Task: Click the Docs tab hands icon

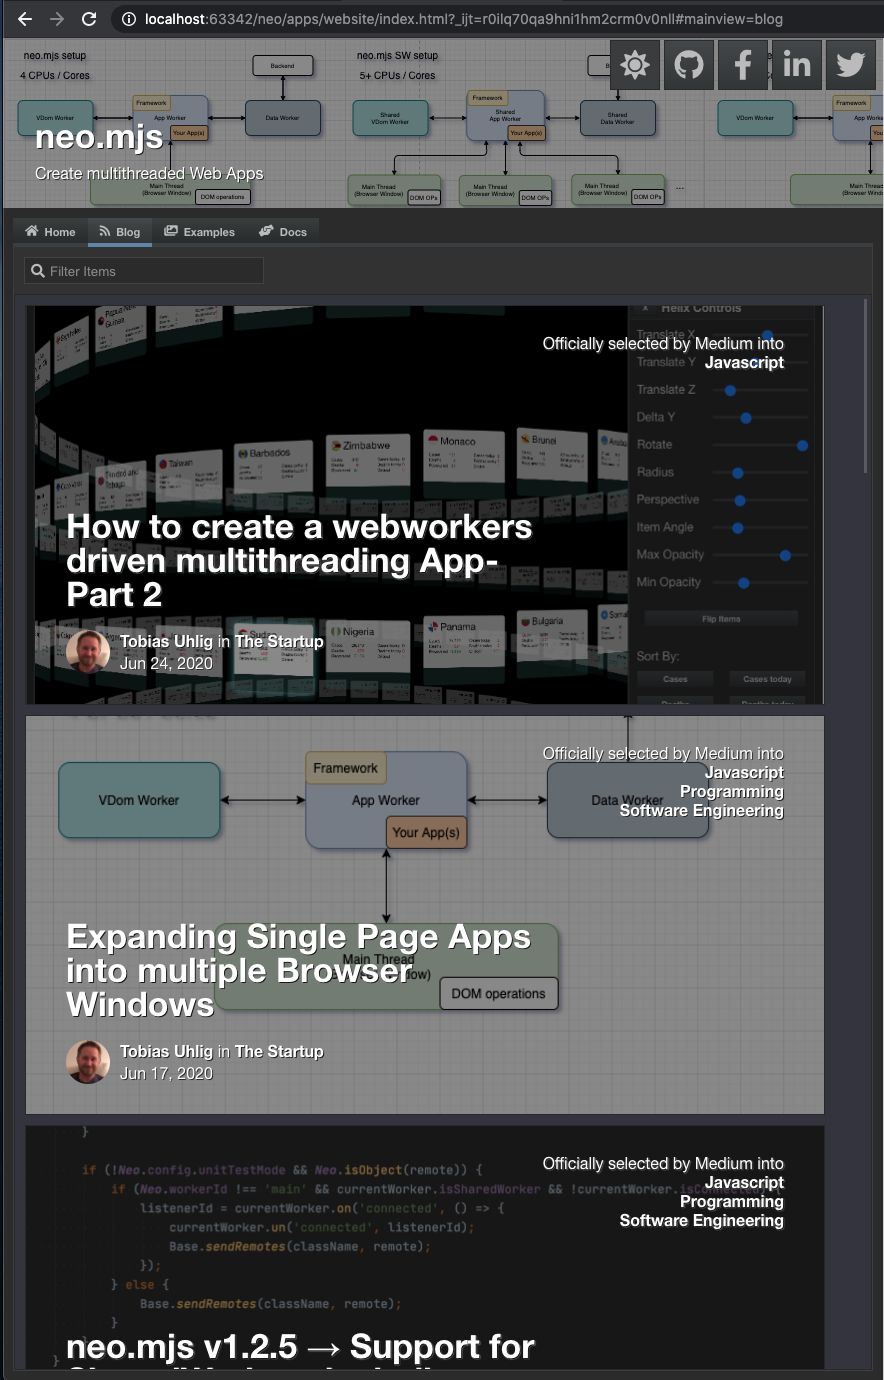Action: [266, 231]
